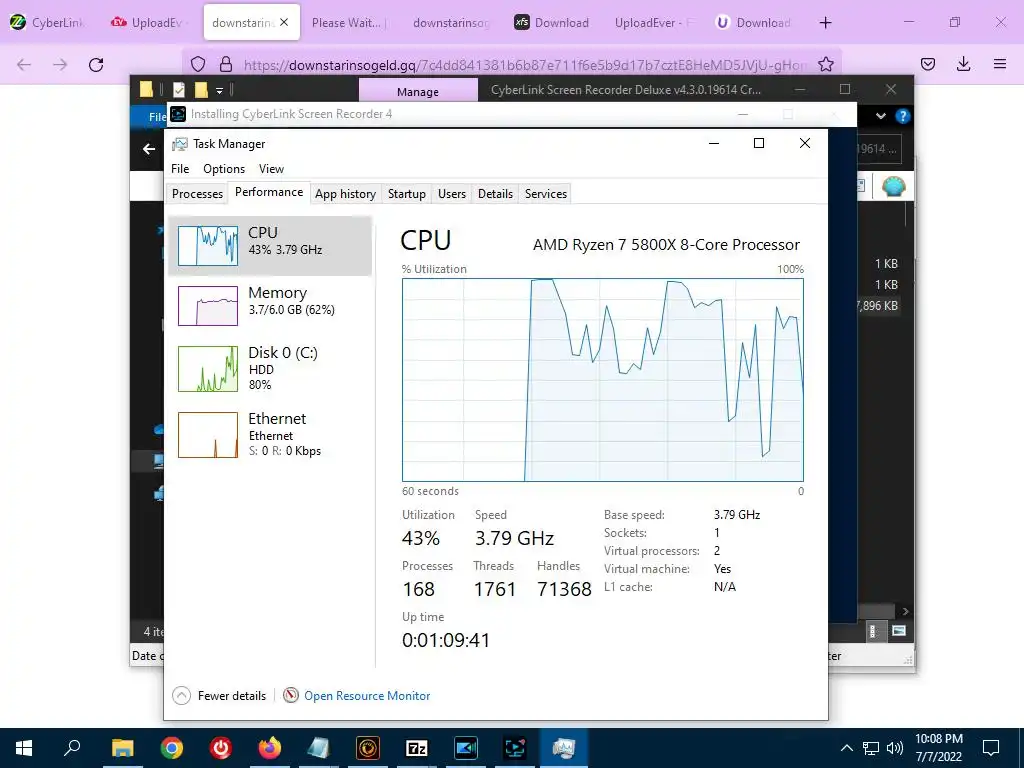The height and width of the screenshot is (768, 1024).
Task: Launch Google Chrome from the taskbar
Action: (x=172, y=748)
